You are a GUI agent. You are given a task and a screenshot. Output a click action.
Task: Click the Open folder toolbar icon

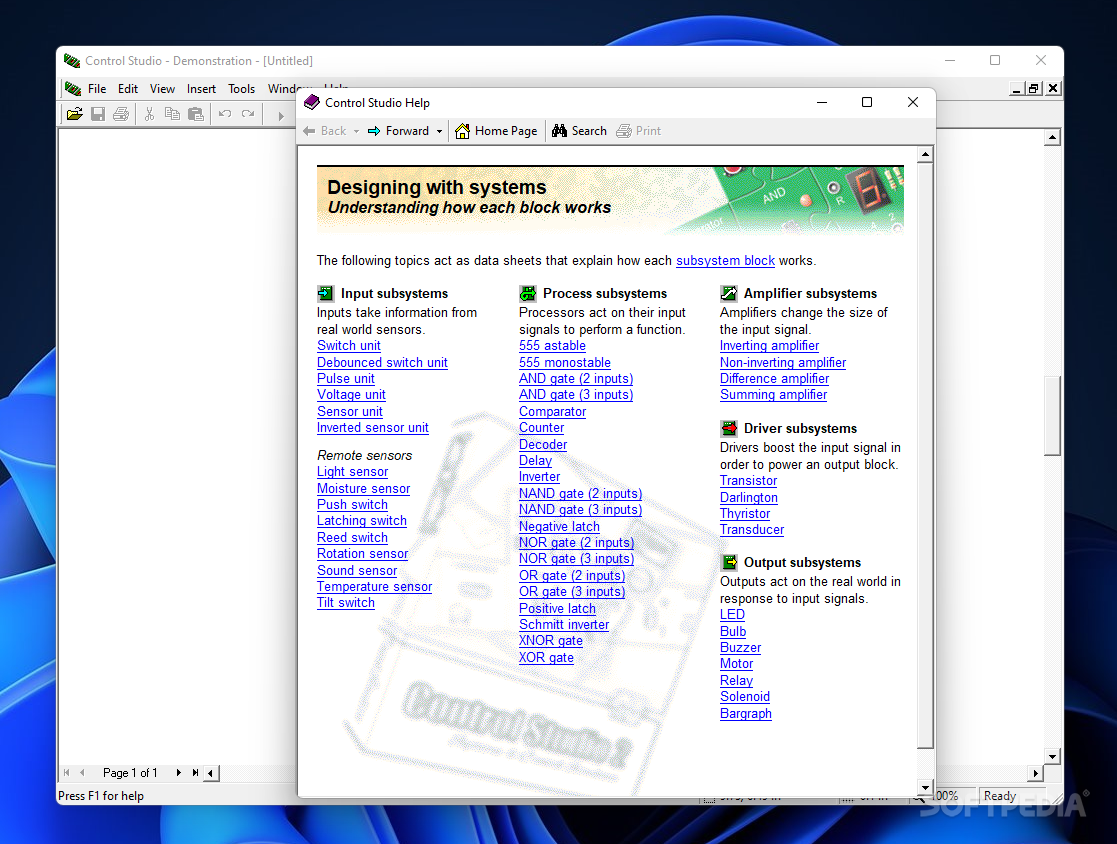pyautogui.click(x=75, y=114)
